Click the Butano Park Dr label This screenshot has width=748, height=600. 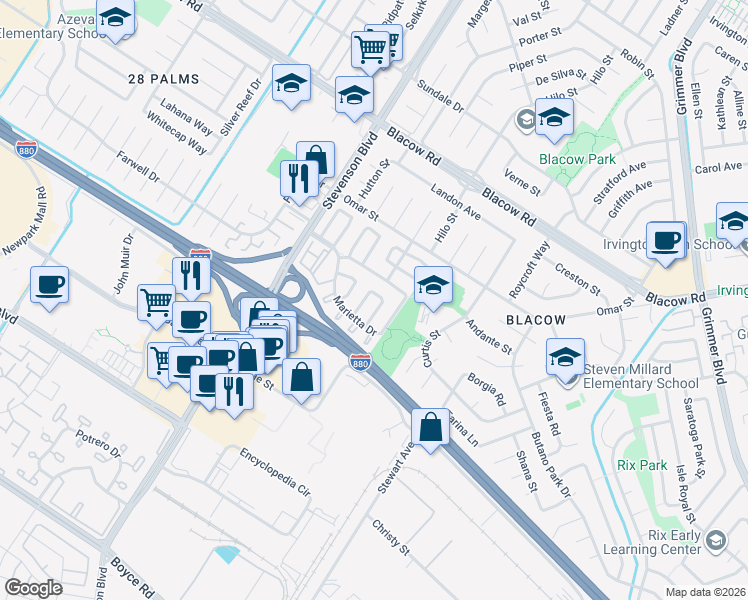pos(551,466)
